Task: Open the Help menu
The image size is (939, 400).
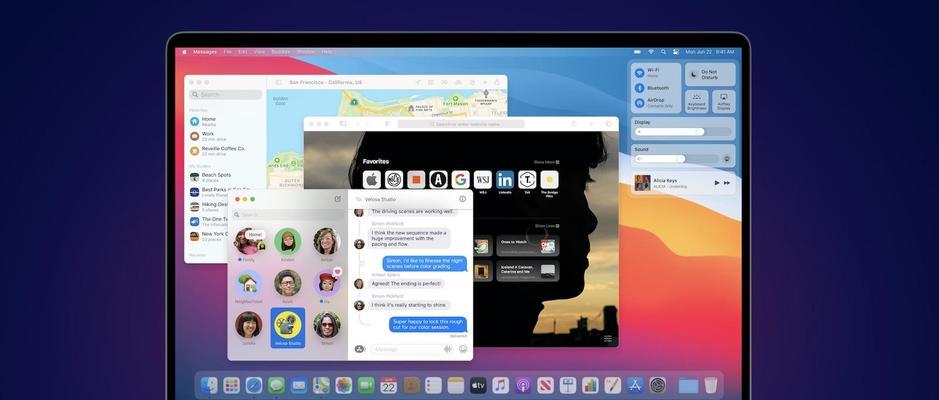Action: point(327,52)
